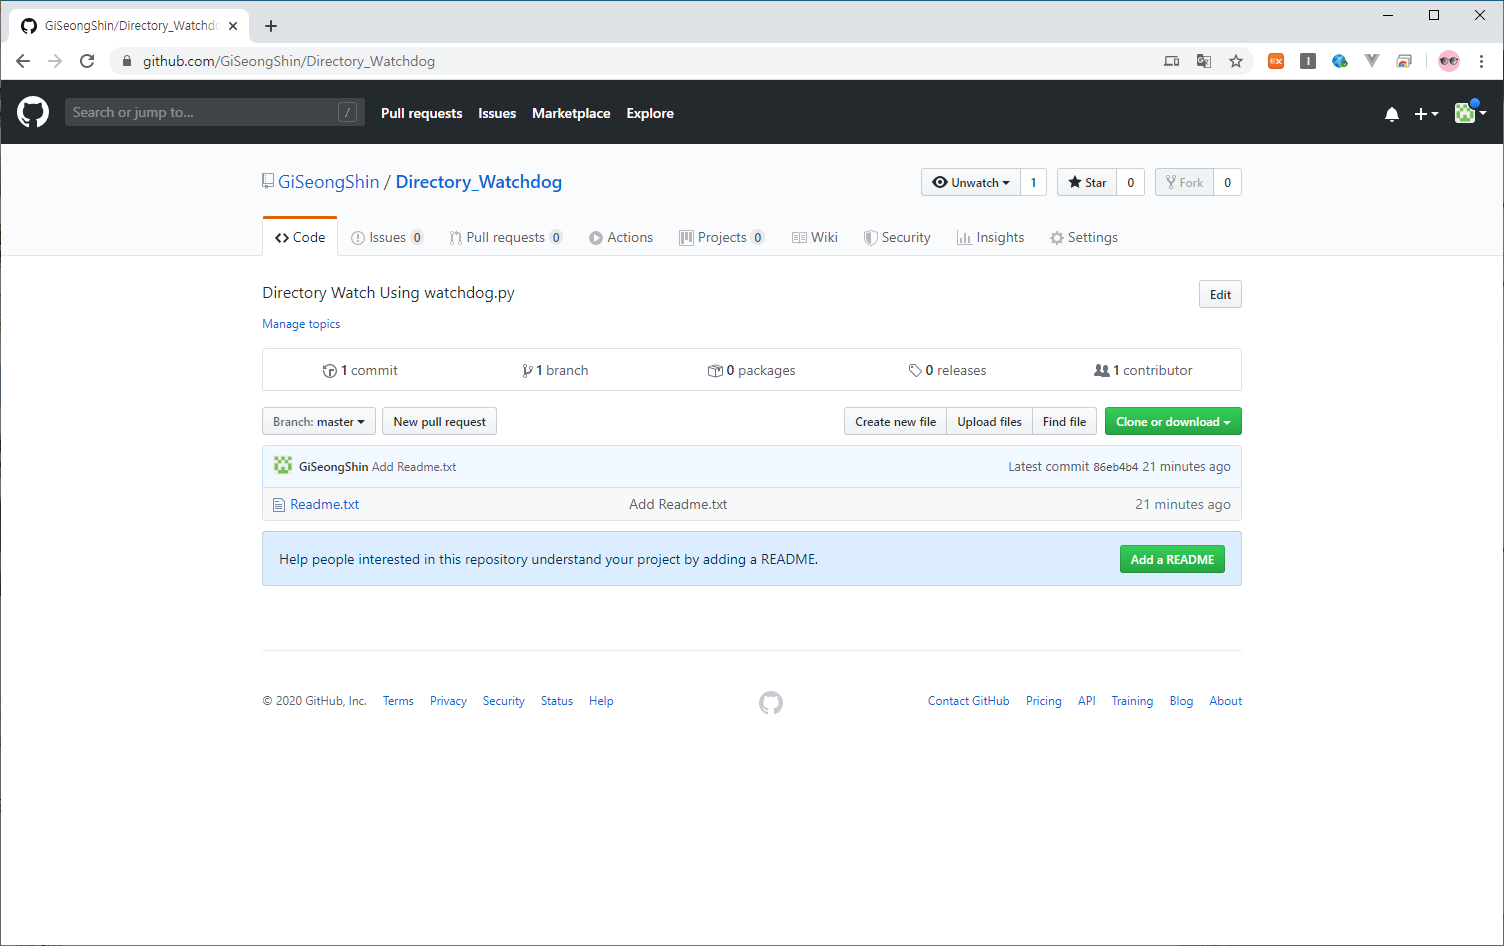The width and height of the screenshot is (1504, 946).
Task: View 0 releases
Action: click(947, 370)
